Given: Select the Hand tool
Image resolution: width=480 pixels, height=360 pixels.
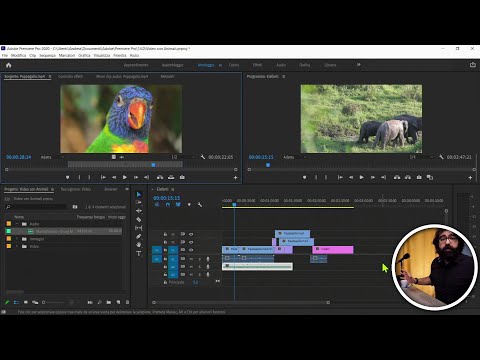Looking at the screenshot, I should 139,245.
